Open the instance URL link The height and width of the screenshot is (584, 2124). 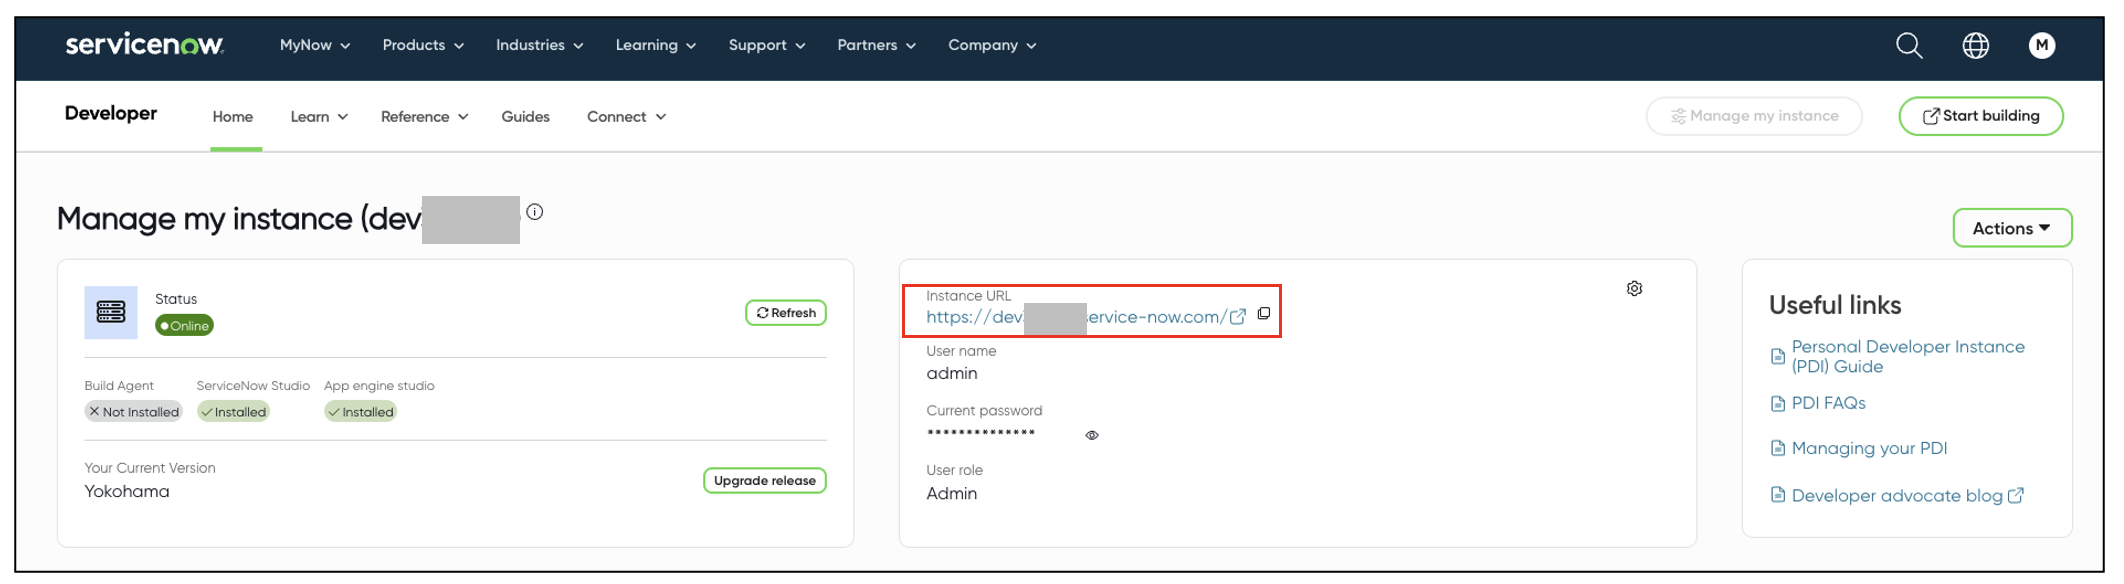point(1076,317)
